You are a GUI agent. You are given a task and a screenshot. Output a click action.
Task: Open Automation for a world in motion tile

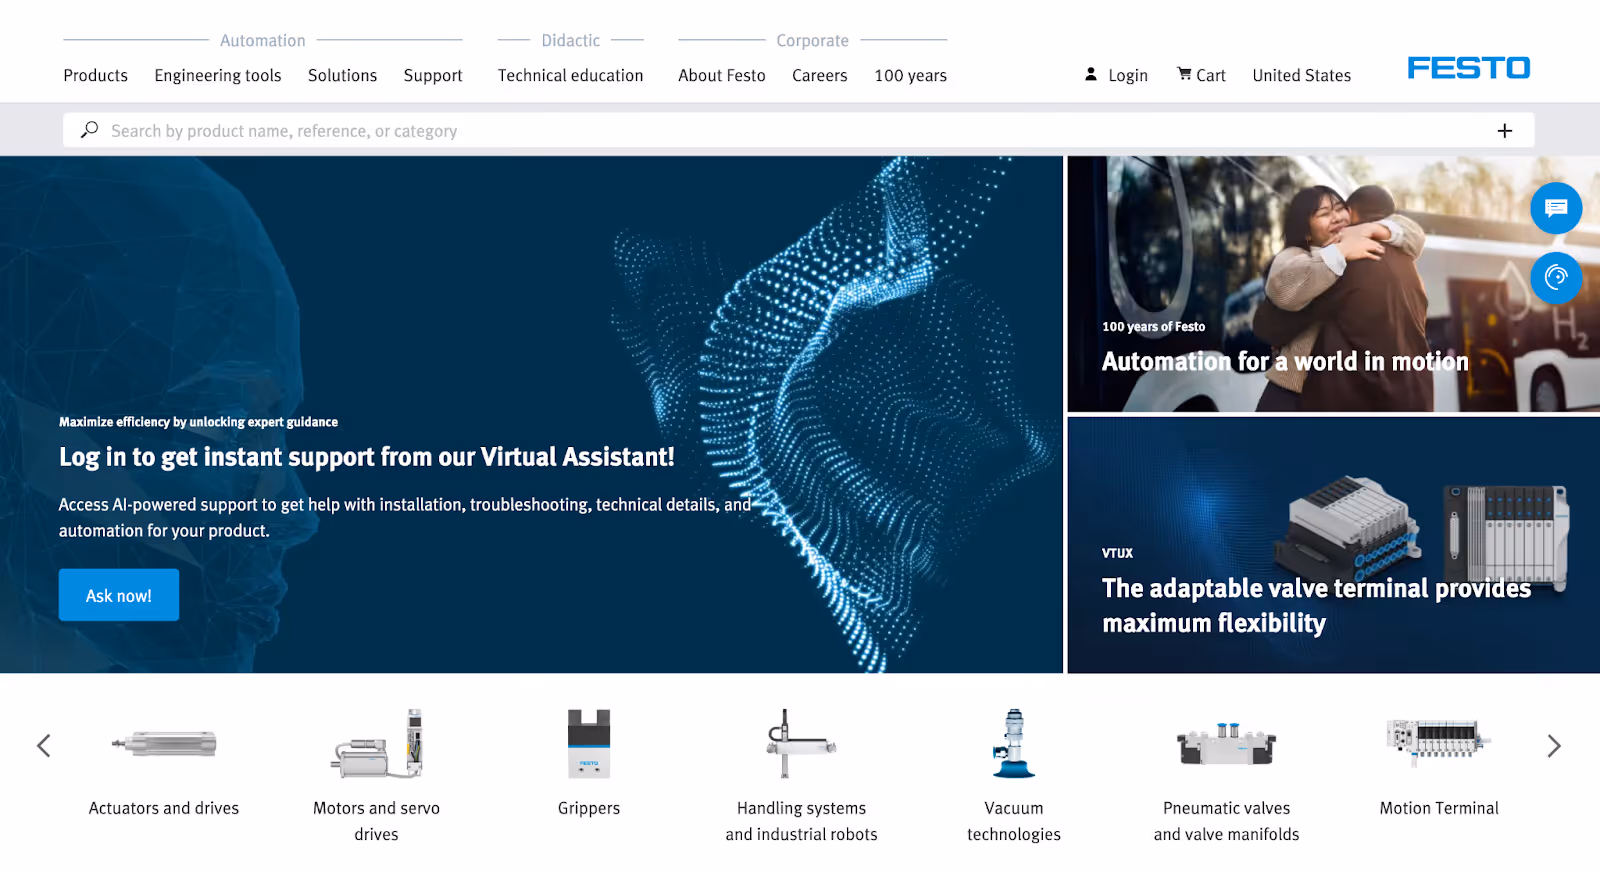[x=1334, y=284]
